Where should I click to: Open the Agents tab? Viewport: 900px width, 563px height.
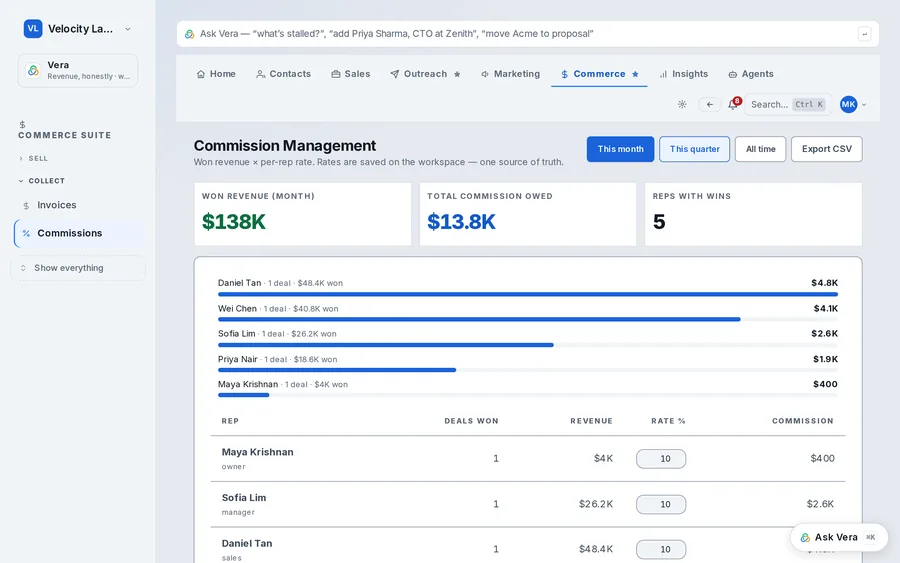coord(751,74)
